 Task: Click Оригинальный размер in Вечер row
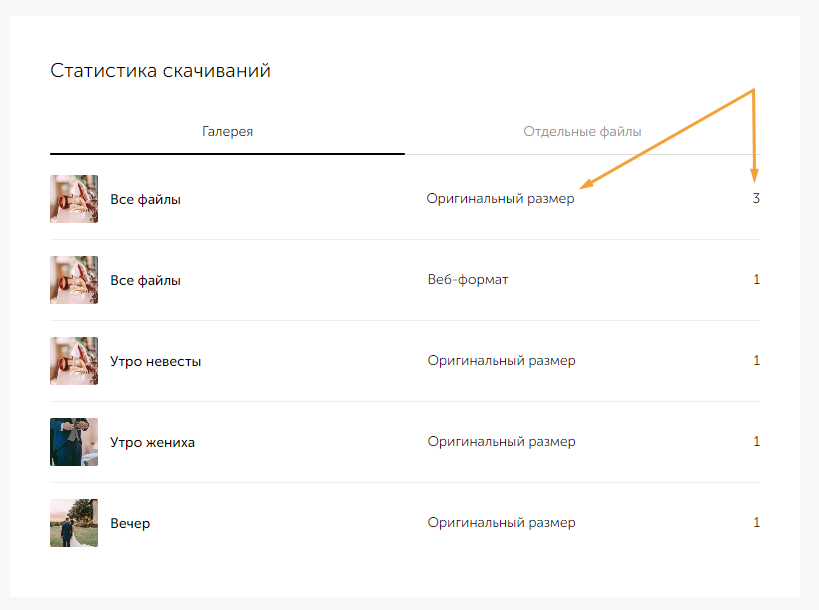pyautogui.click(x=501, y=523)
